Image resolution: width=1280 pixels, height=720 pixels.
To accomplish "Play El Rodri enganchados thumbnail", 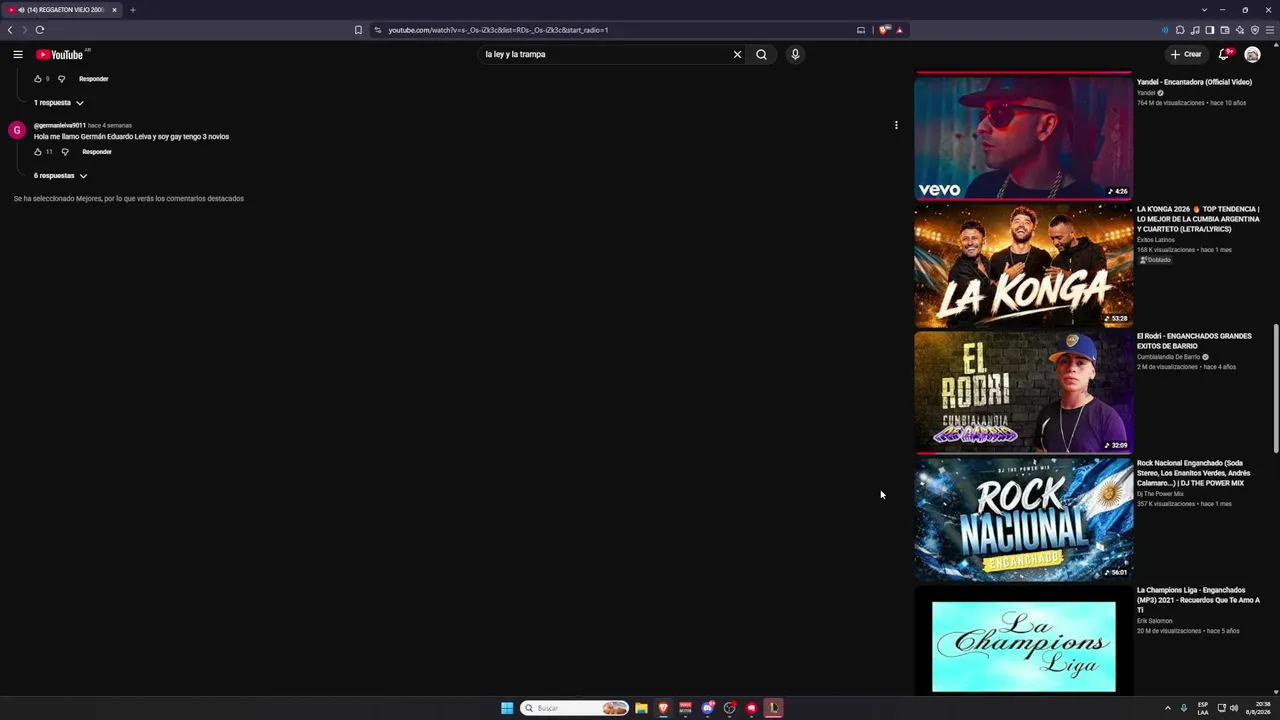I will pyautogui.click(x=1023, y=392).
